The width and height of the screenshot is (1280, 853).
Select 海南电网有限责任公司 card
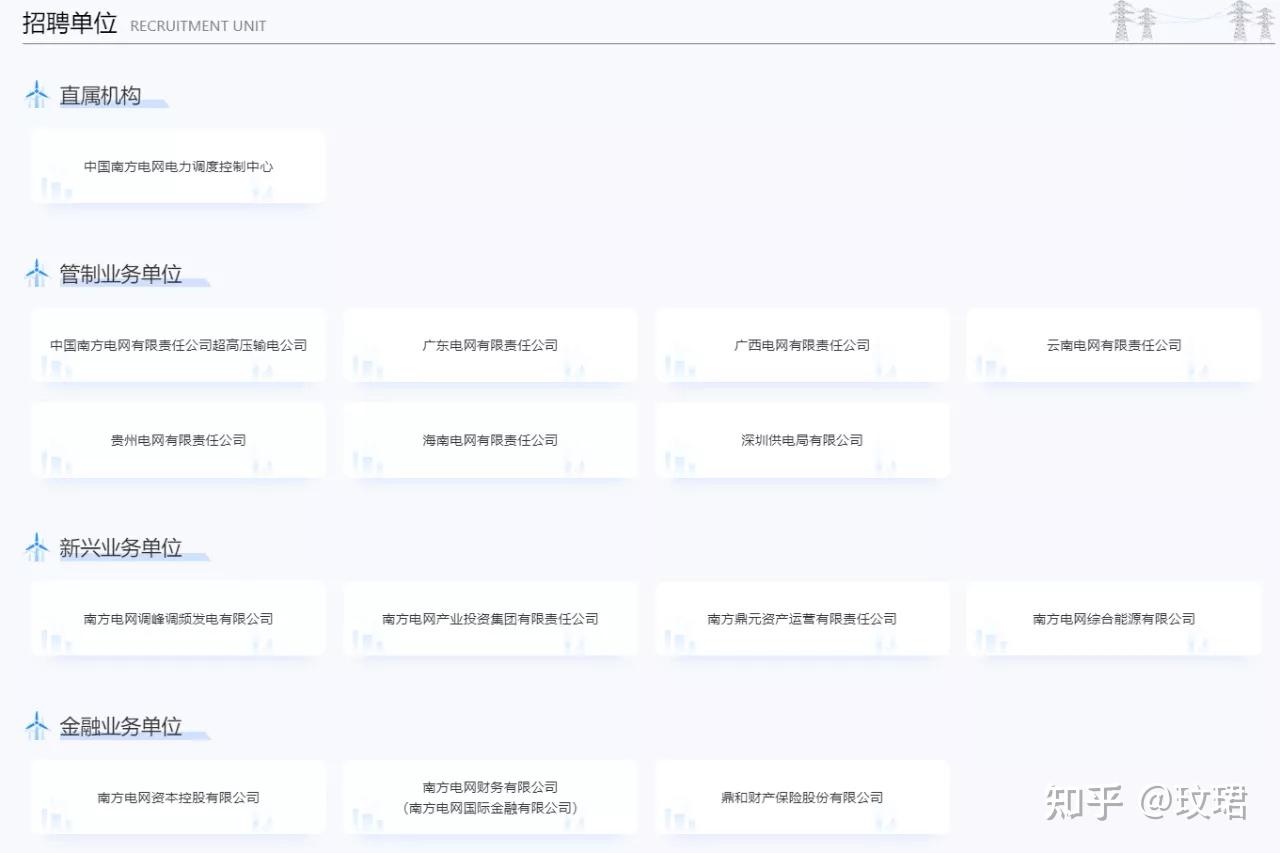coord(490,440)
